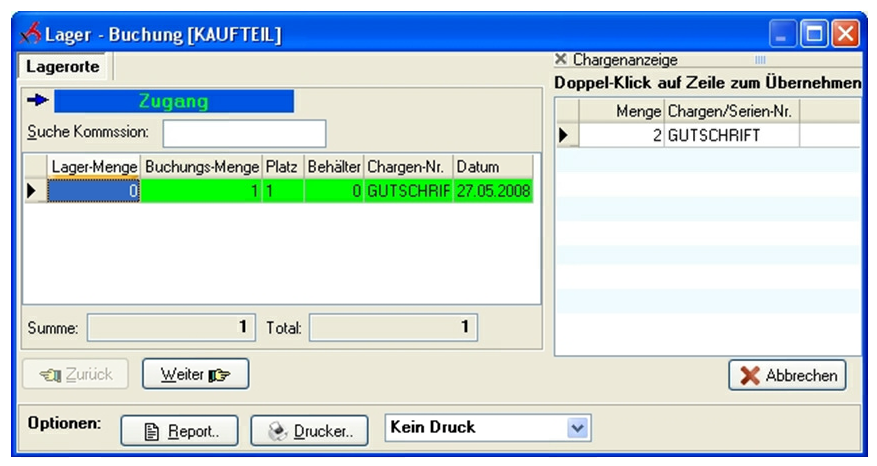Select the Lager-Menge cell with value 0
Image resolution: width=877 pixels, height=466 pixels.
point(93,190)
